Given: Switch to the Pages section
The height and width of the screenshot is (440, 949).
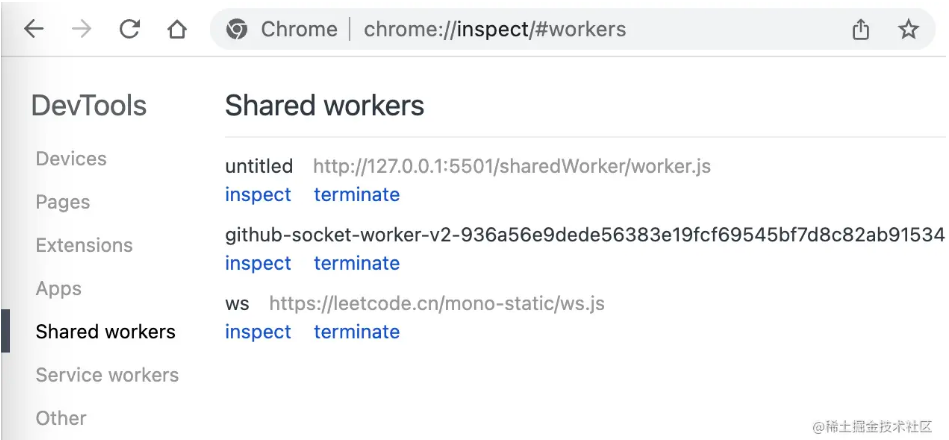Looking at the screenshot, I should 63,202.
